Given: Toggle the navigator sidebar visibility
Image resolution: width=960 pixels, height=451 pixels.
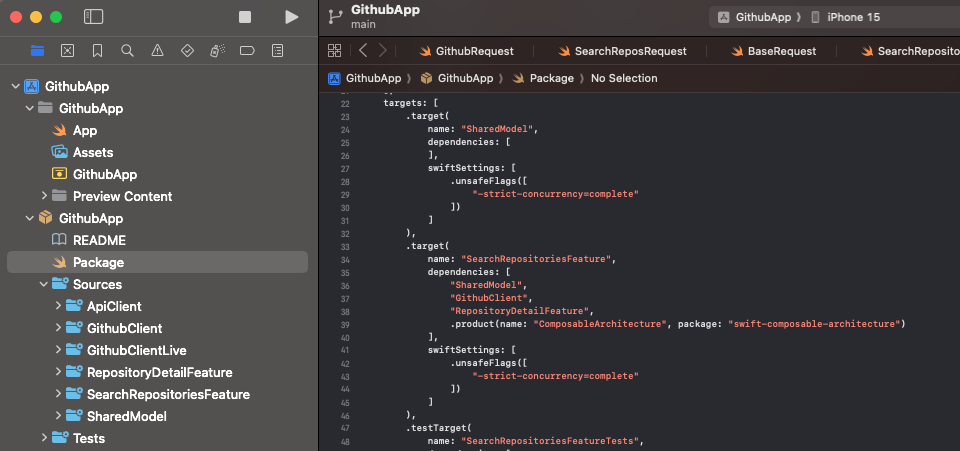Looking at the screenshot, I should coord(93,17).
